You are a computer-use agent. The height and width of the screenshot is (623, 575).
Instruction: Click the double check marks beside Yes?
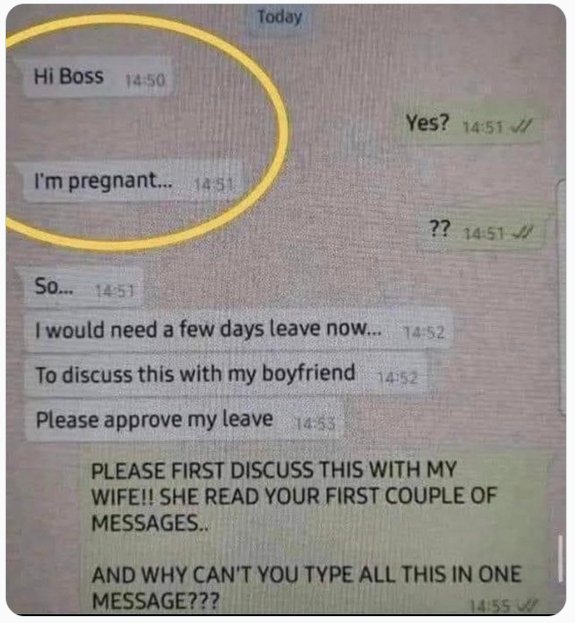point(520,127)
